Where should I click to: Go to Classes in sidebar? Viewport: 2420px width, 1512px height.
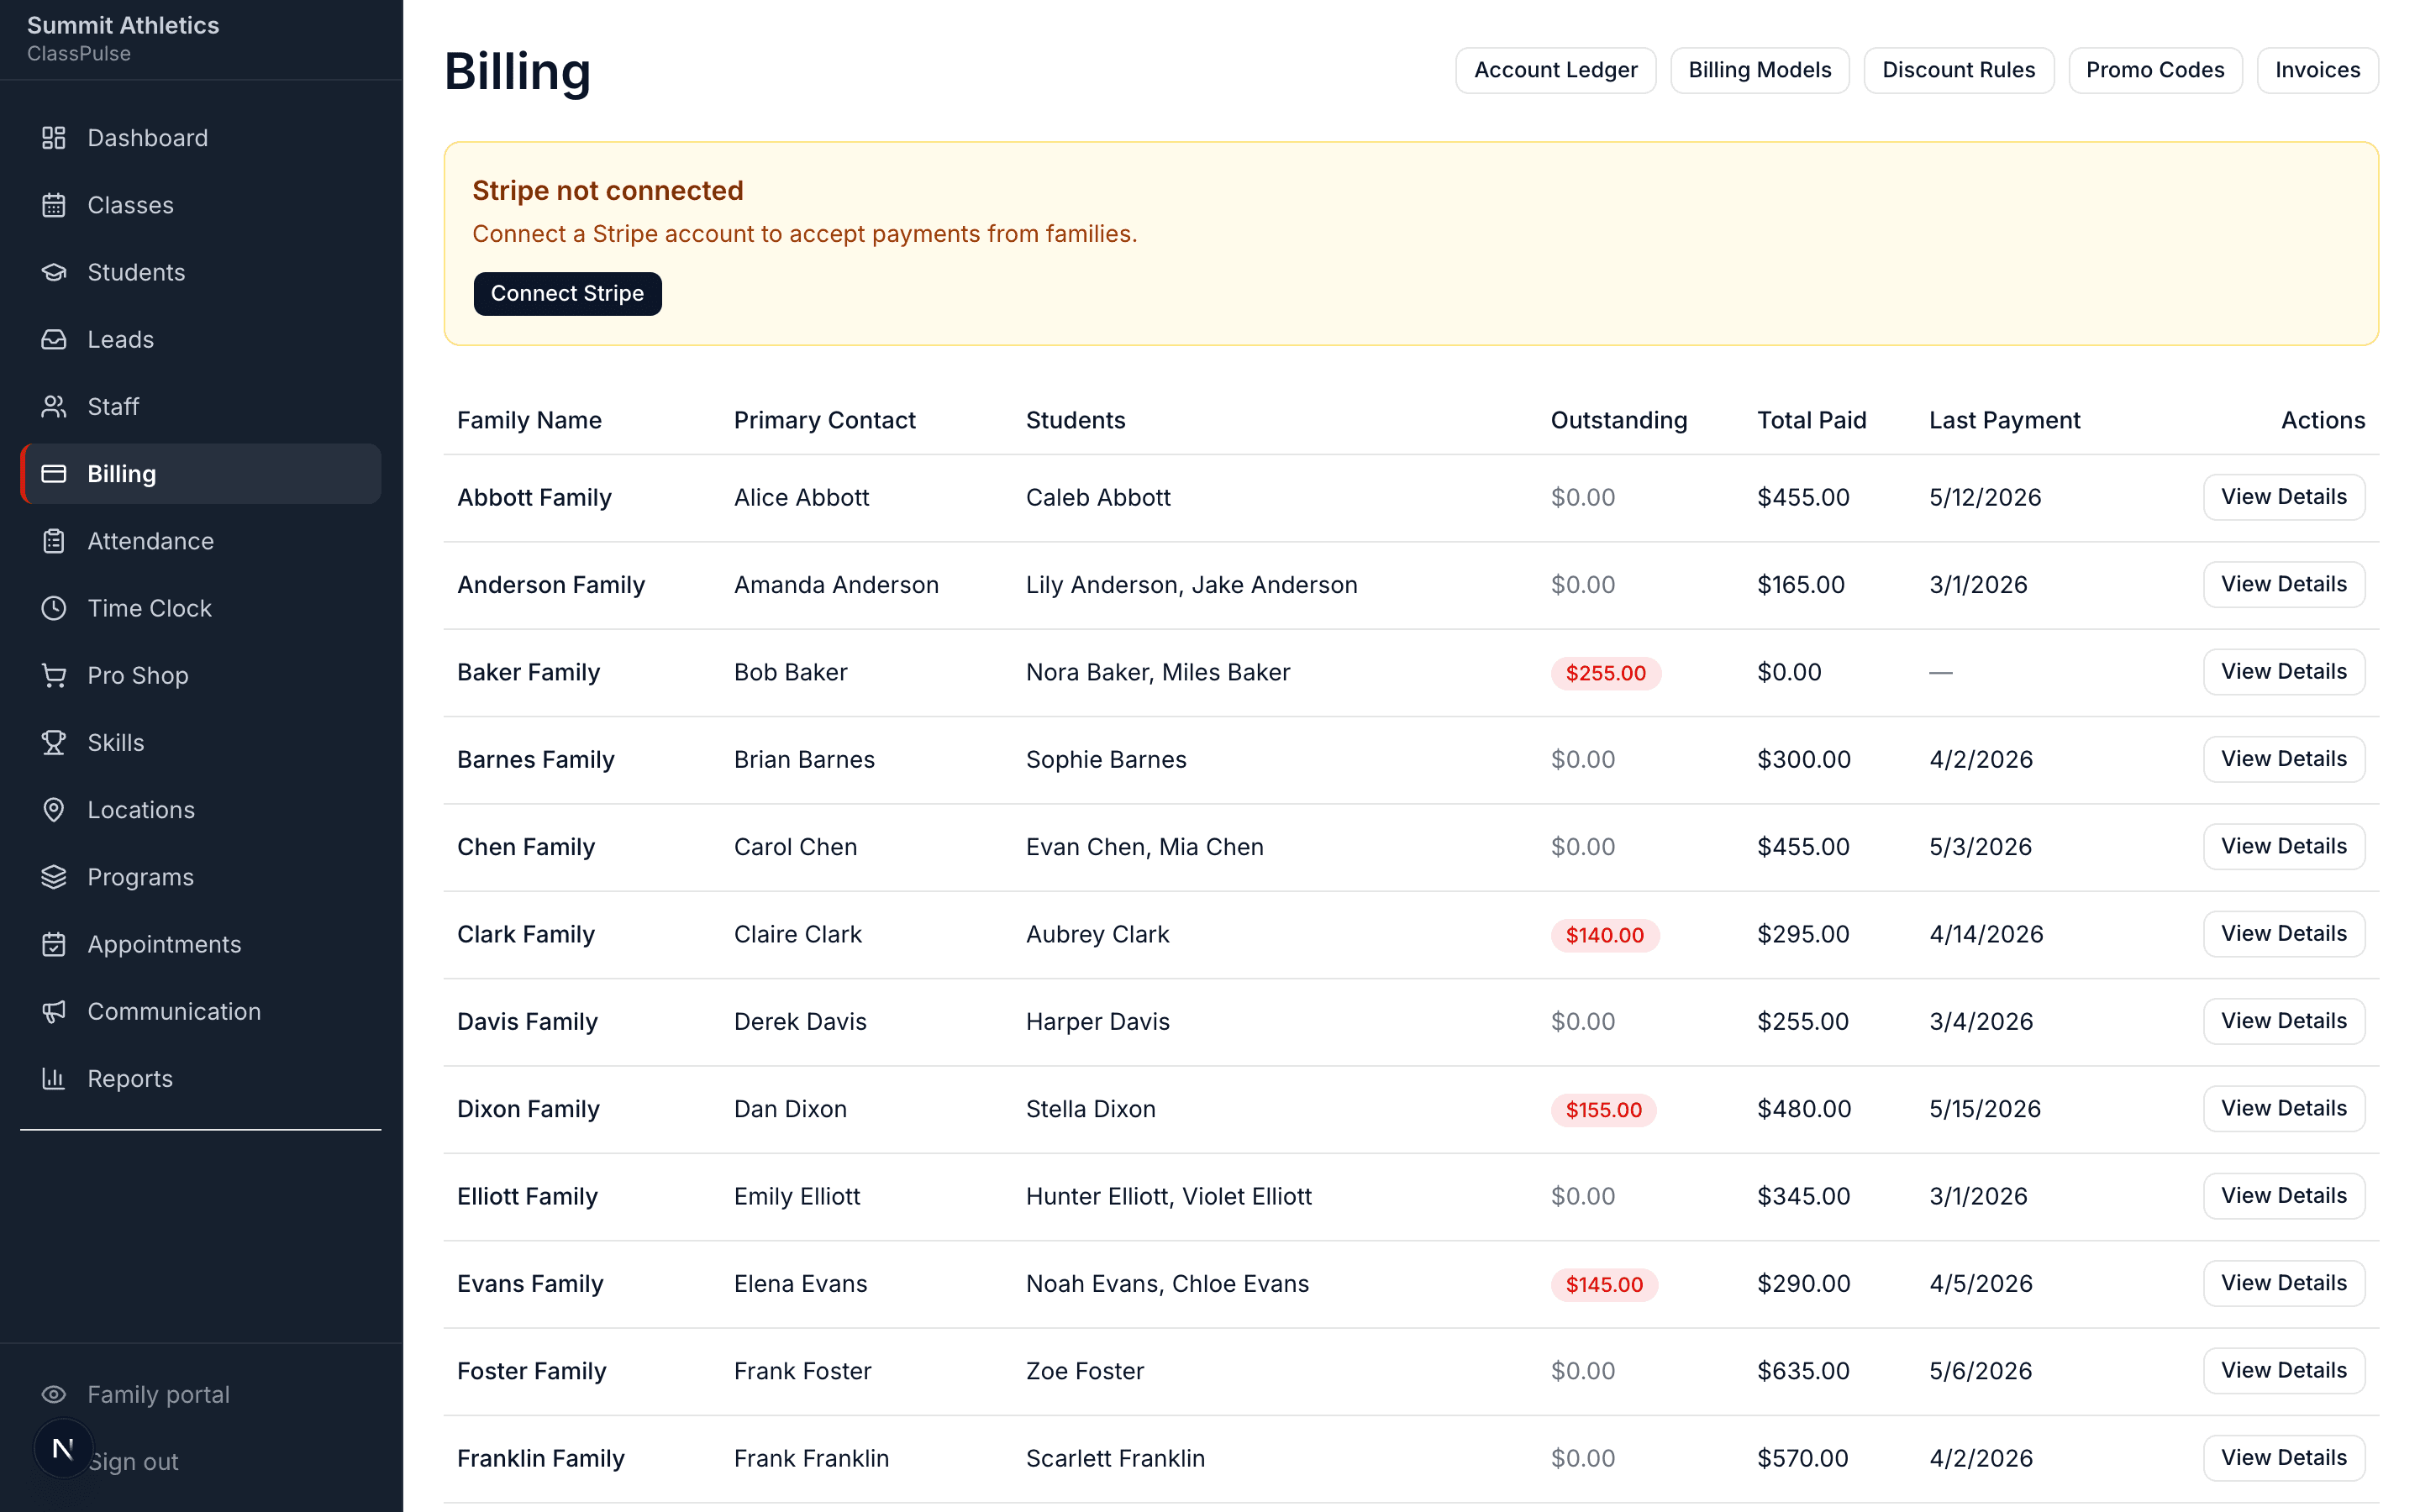(x=200, y=205)
